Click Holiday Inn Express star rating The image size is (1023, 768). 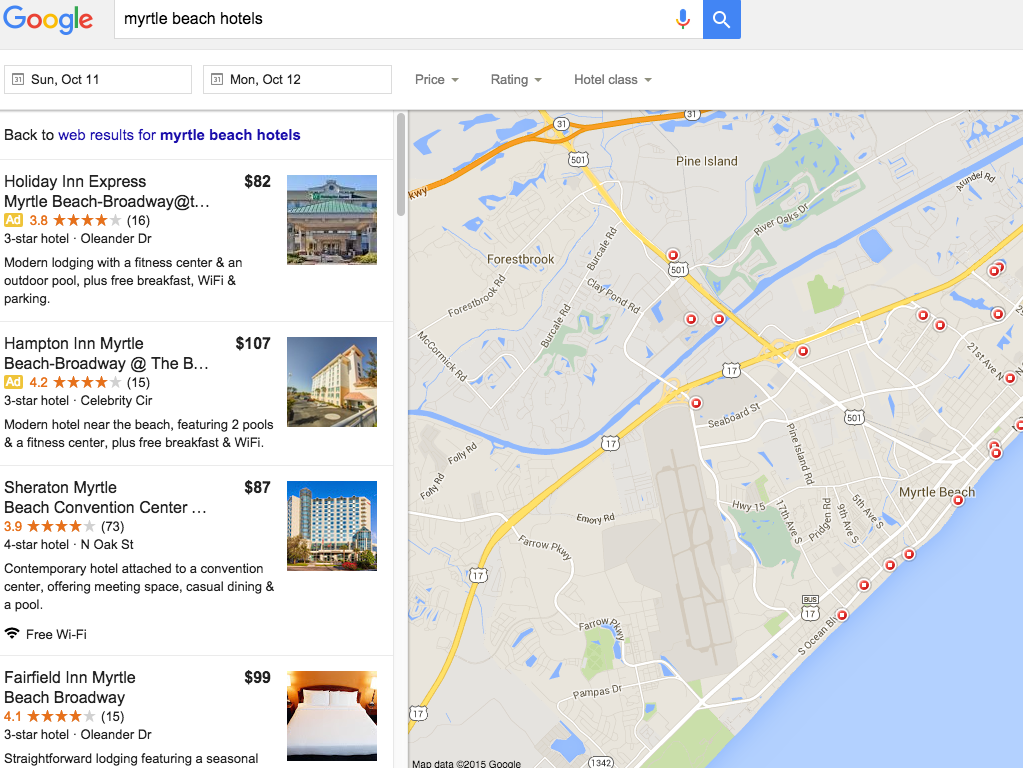[87, 221]
